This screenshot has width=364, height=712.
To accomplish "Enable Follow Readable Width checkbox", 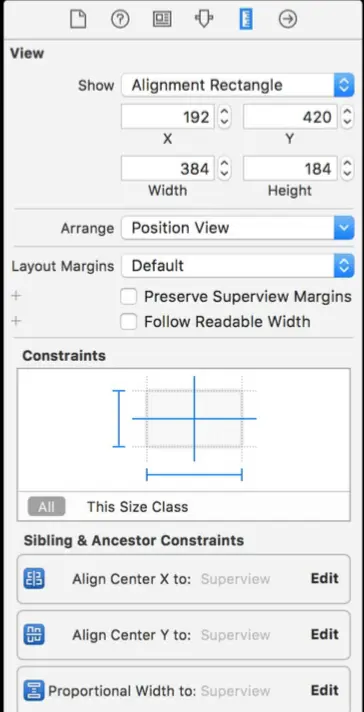I will click(x=128, y=322).
